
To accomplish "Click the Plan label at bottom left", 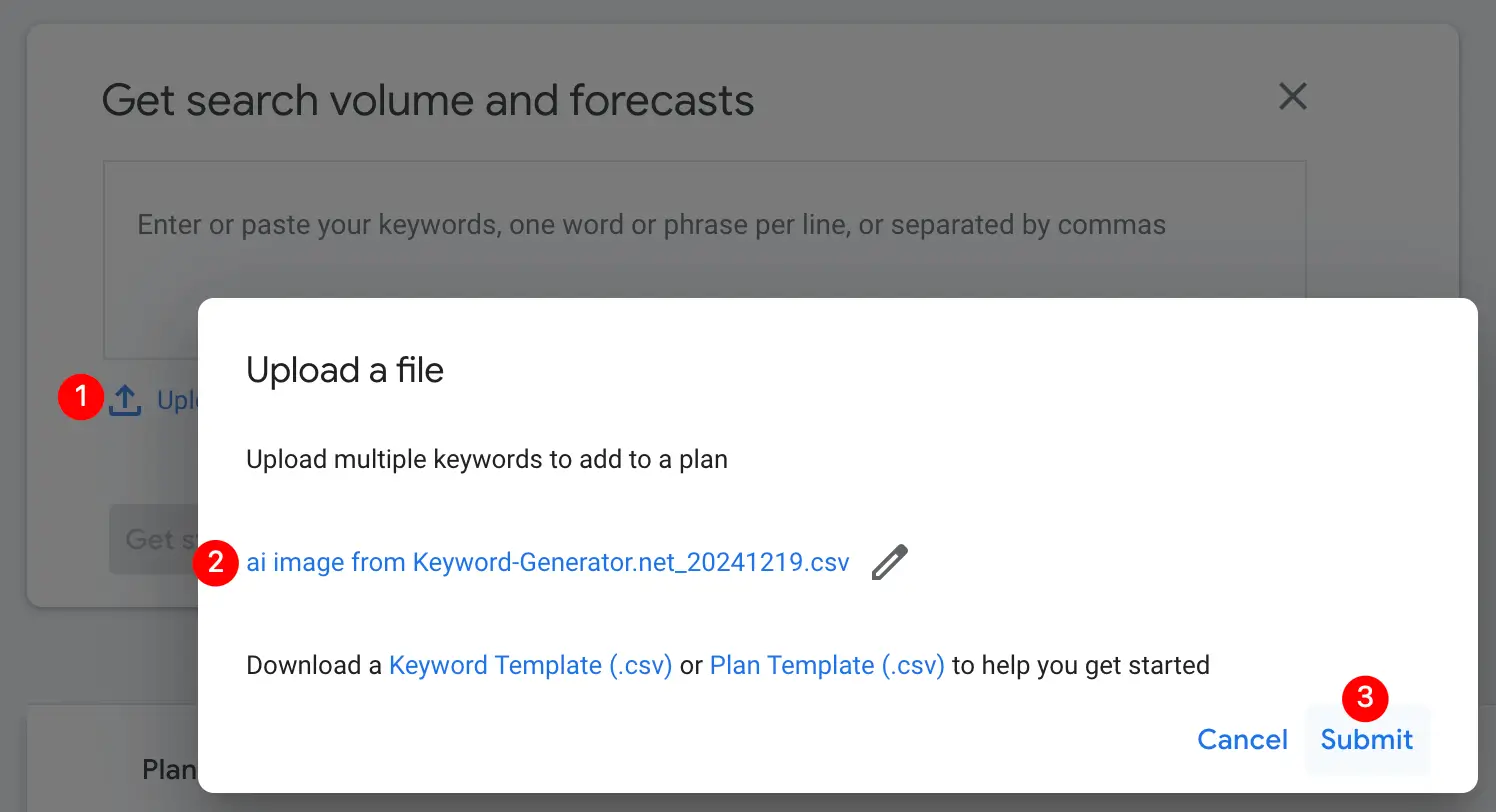I will tap(169, 769).
